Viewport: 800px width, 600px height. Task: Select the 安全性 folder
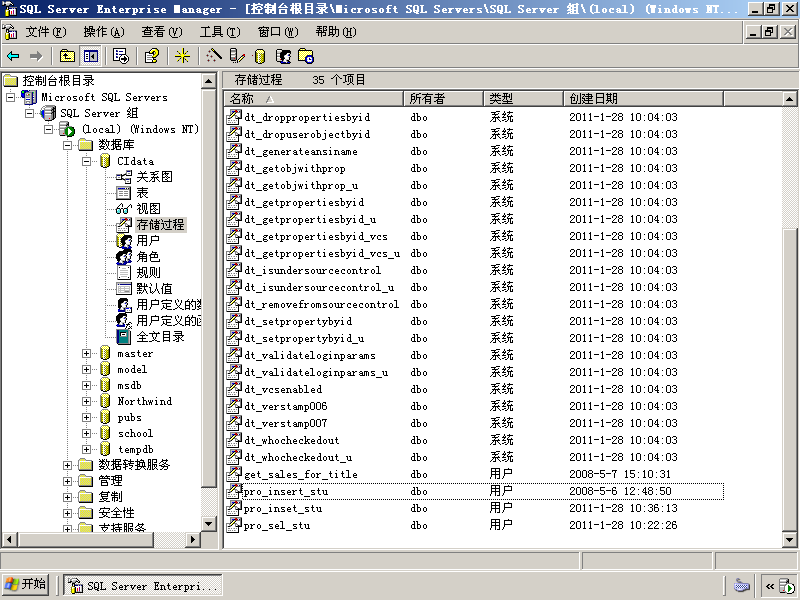tap(116, 513)
